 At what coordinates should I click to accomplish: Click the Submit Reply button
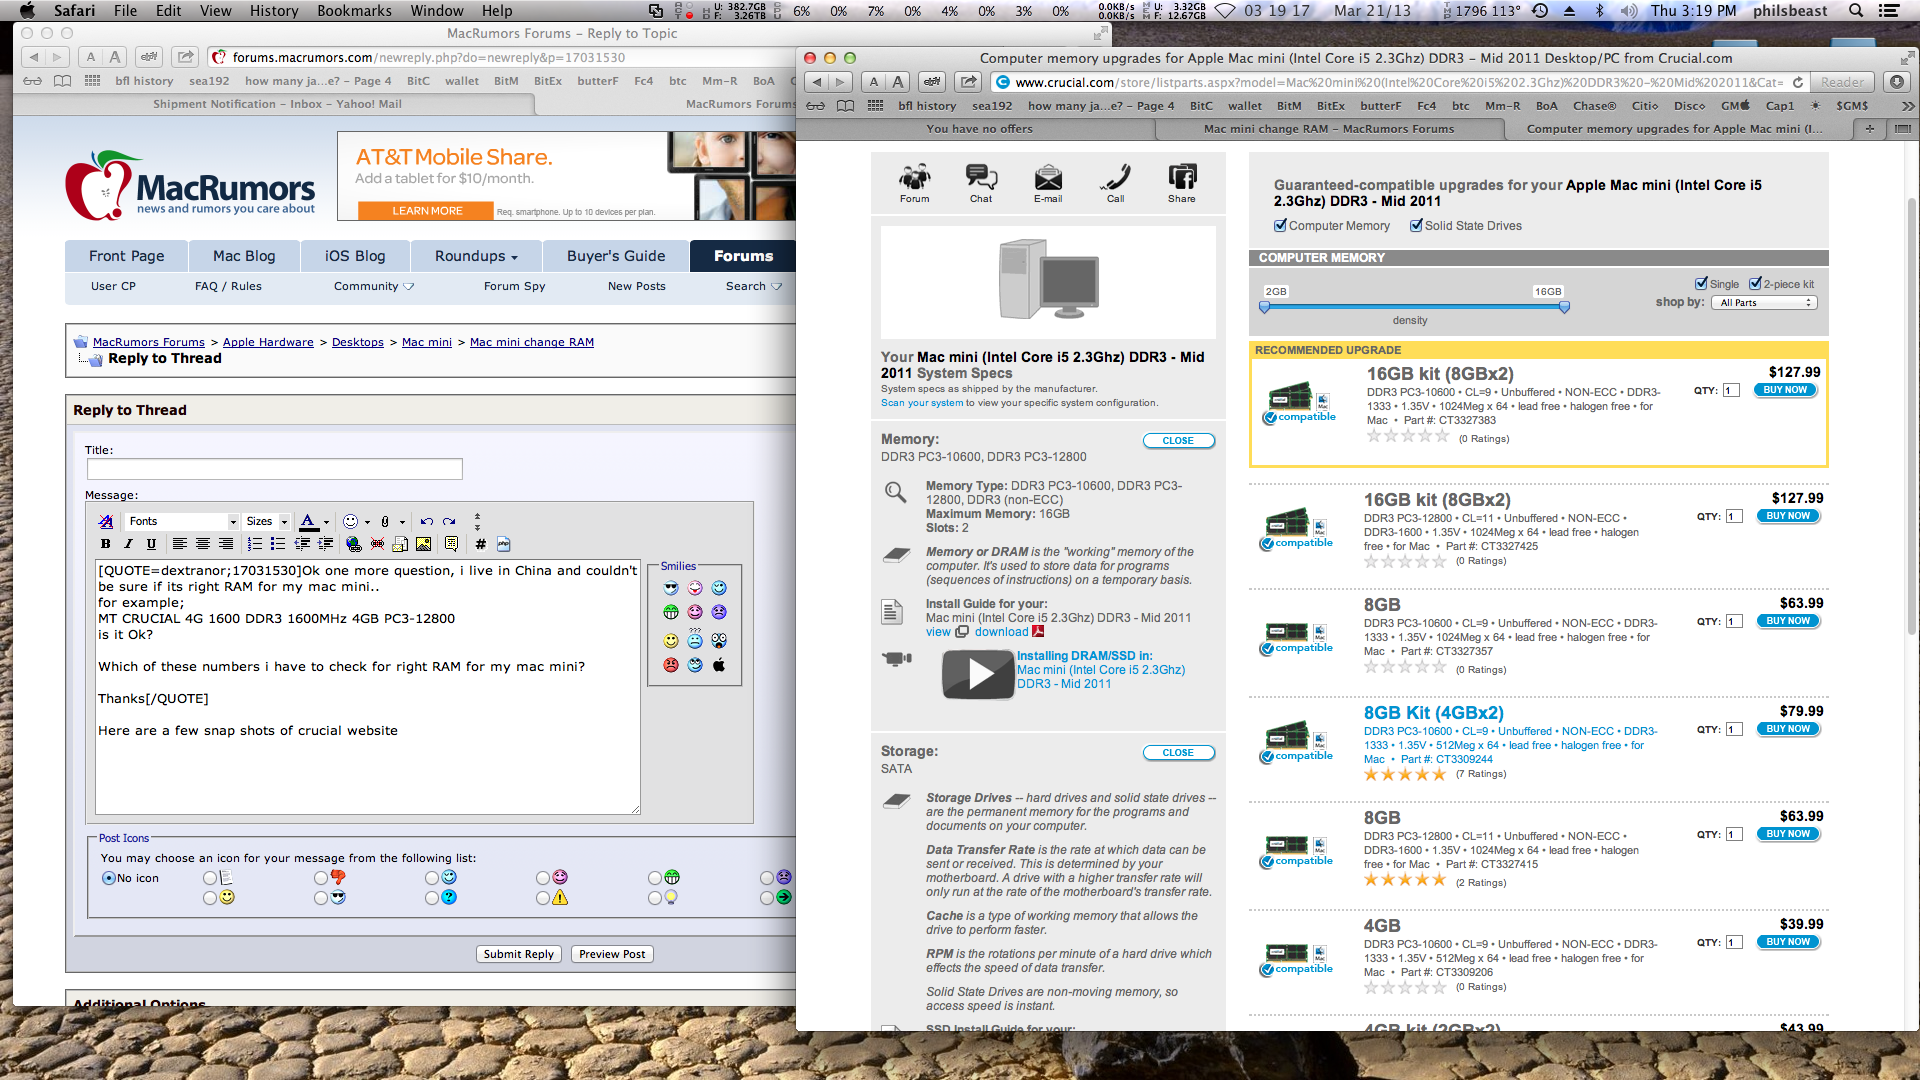click(518, 954)
